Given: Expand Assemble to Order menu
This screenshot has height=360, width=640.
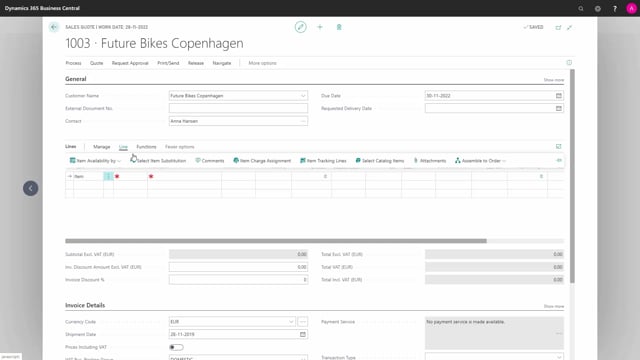Looking at the screenshot, I should (480, 161).
